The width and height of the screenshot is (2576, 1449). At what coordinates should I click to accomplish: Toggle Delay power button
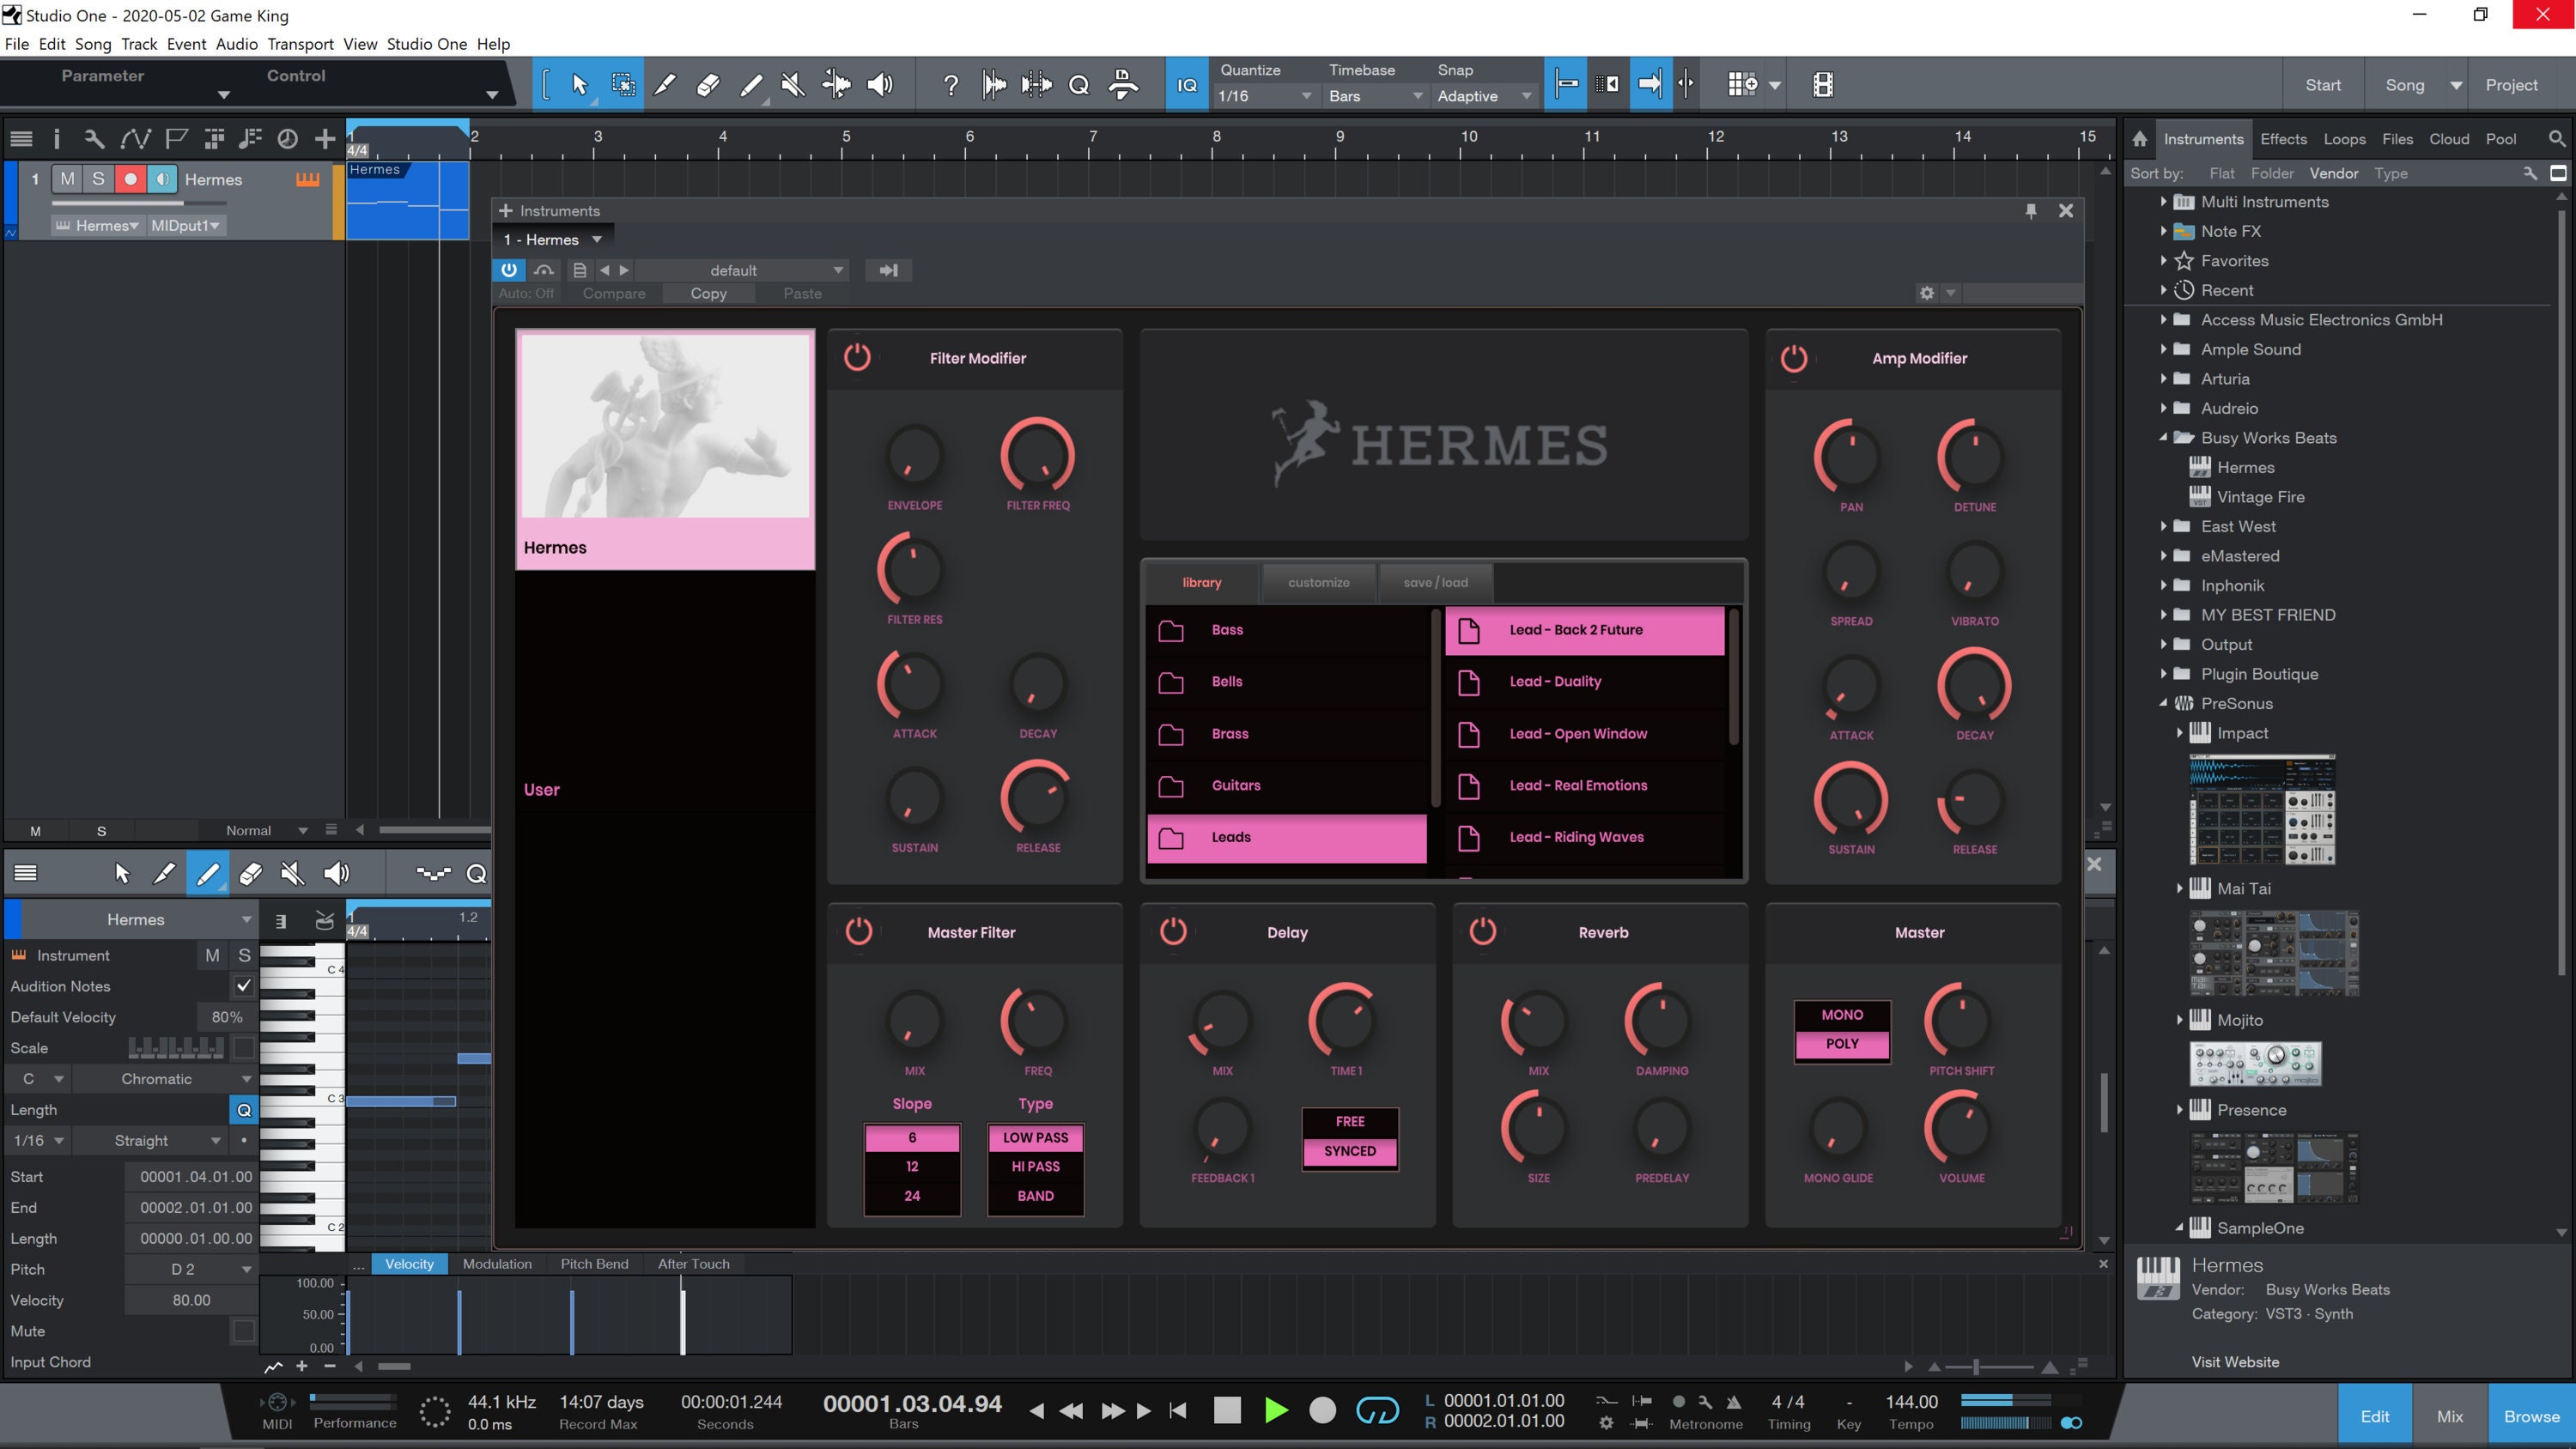click(1173, 931)
